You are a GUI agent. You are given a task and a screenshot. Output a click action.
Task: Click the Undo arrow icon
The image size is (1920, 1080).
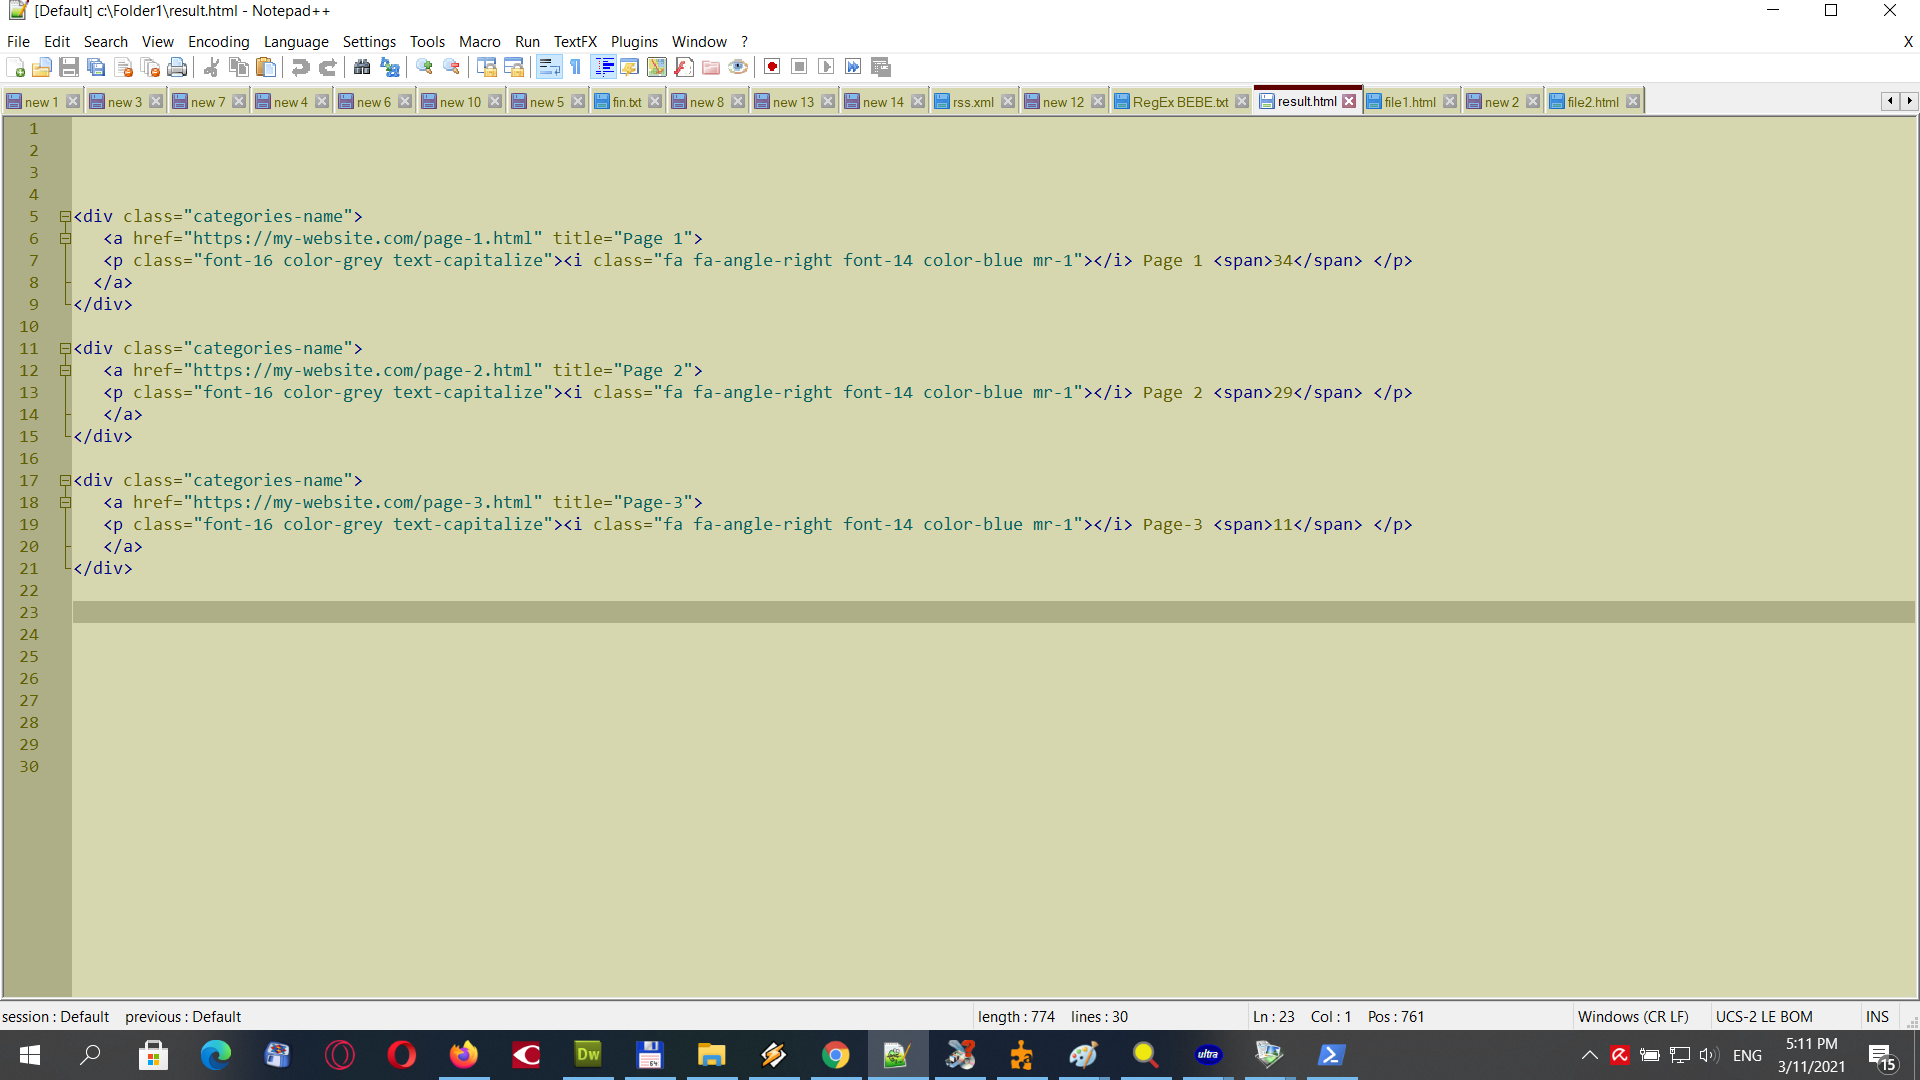(x=300, y=67)
